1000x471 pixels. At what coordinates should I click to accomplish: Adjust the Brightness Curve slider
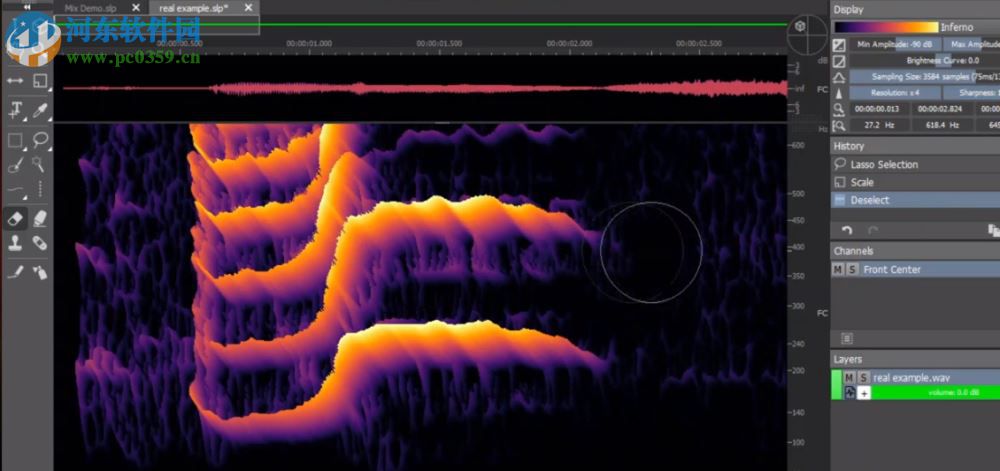click(x=925, y=61)
